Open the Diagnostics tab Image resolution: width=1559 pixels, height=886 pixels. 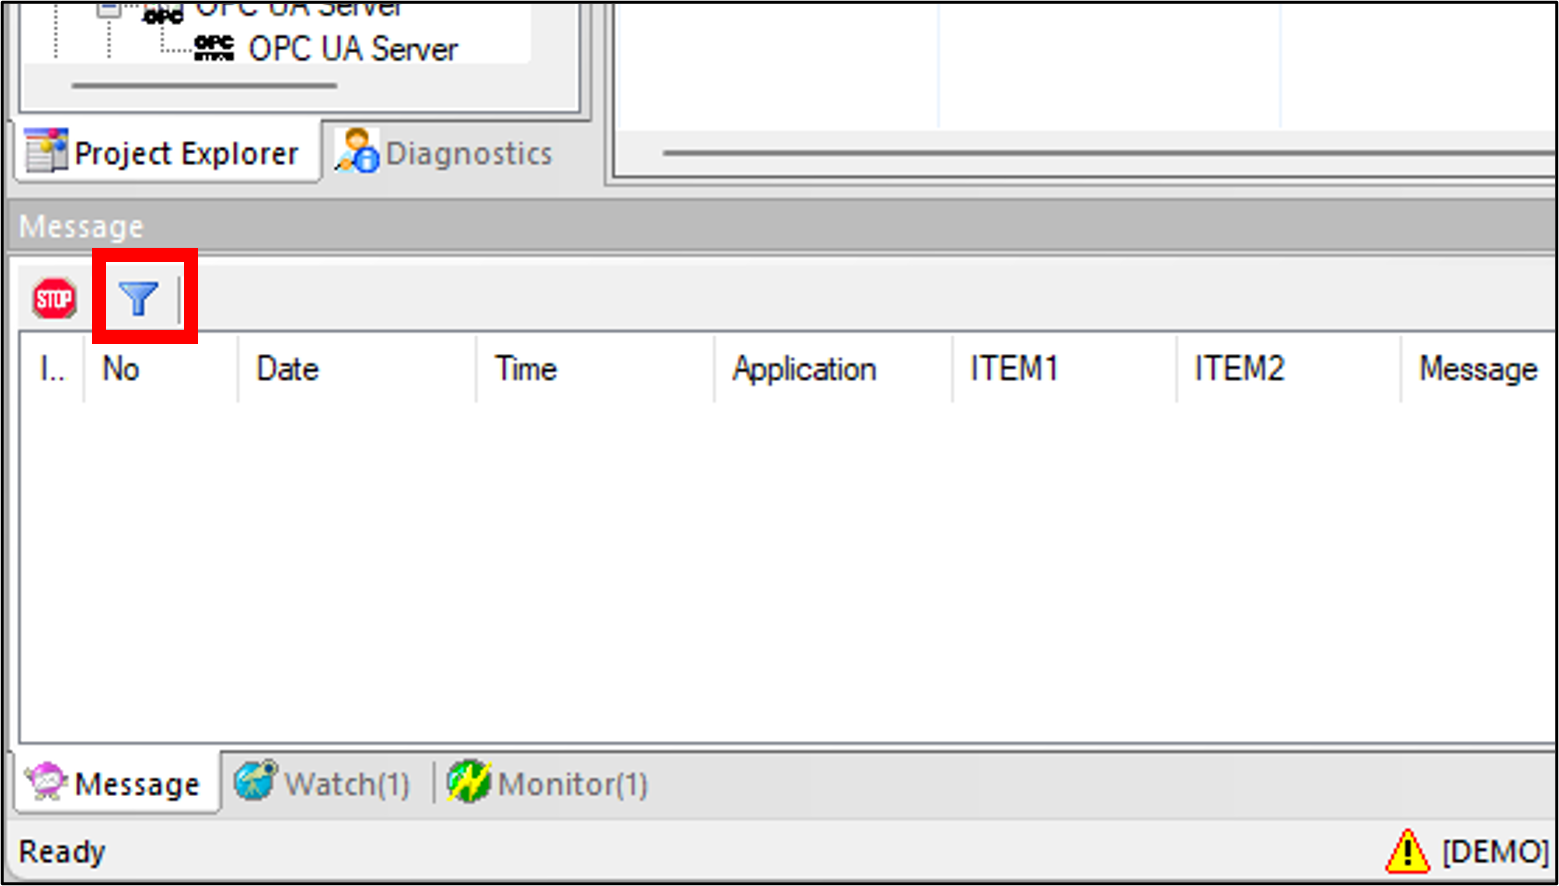[x=446, y=153]
